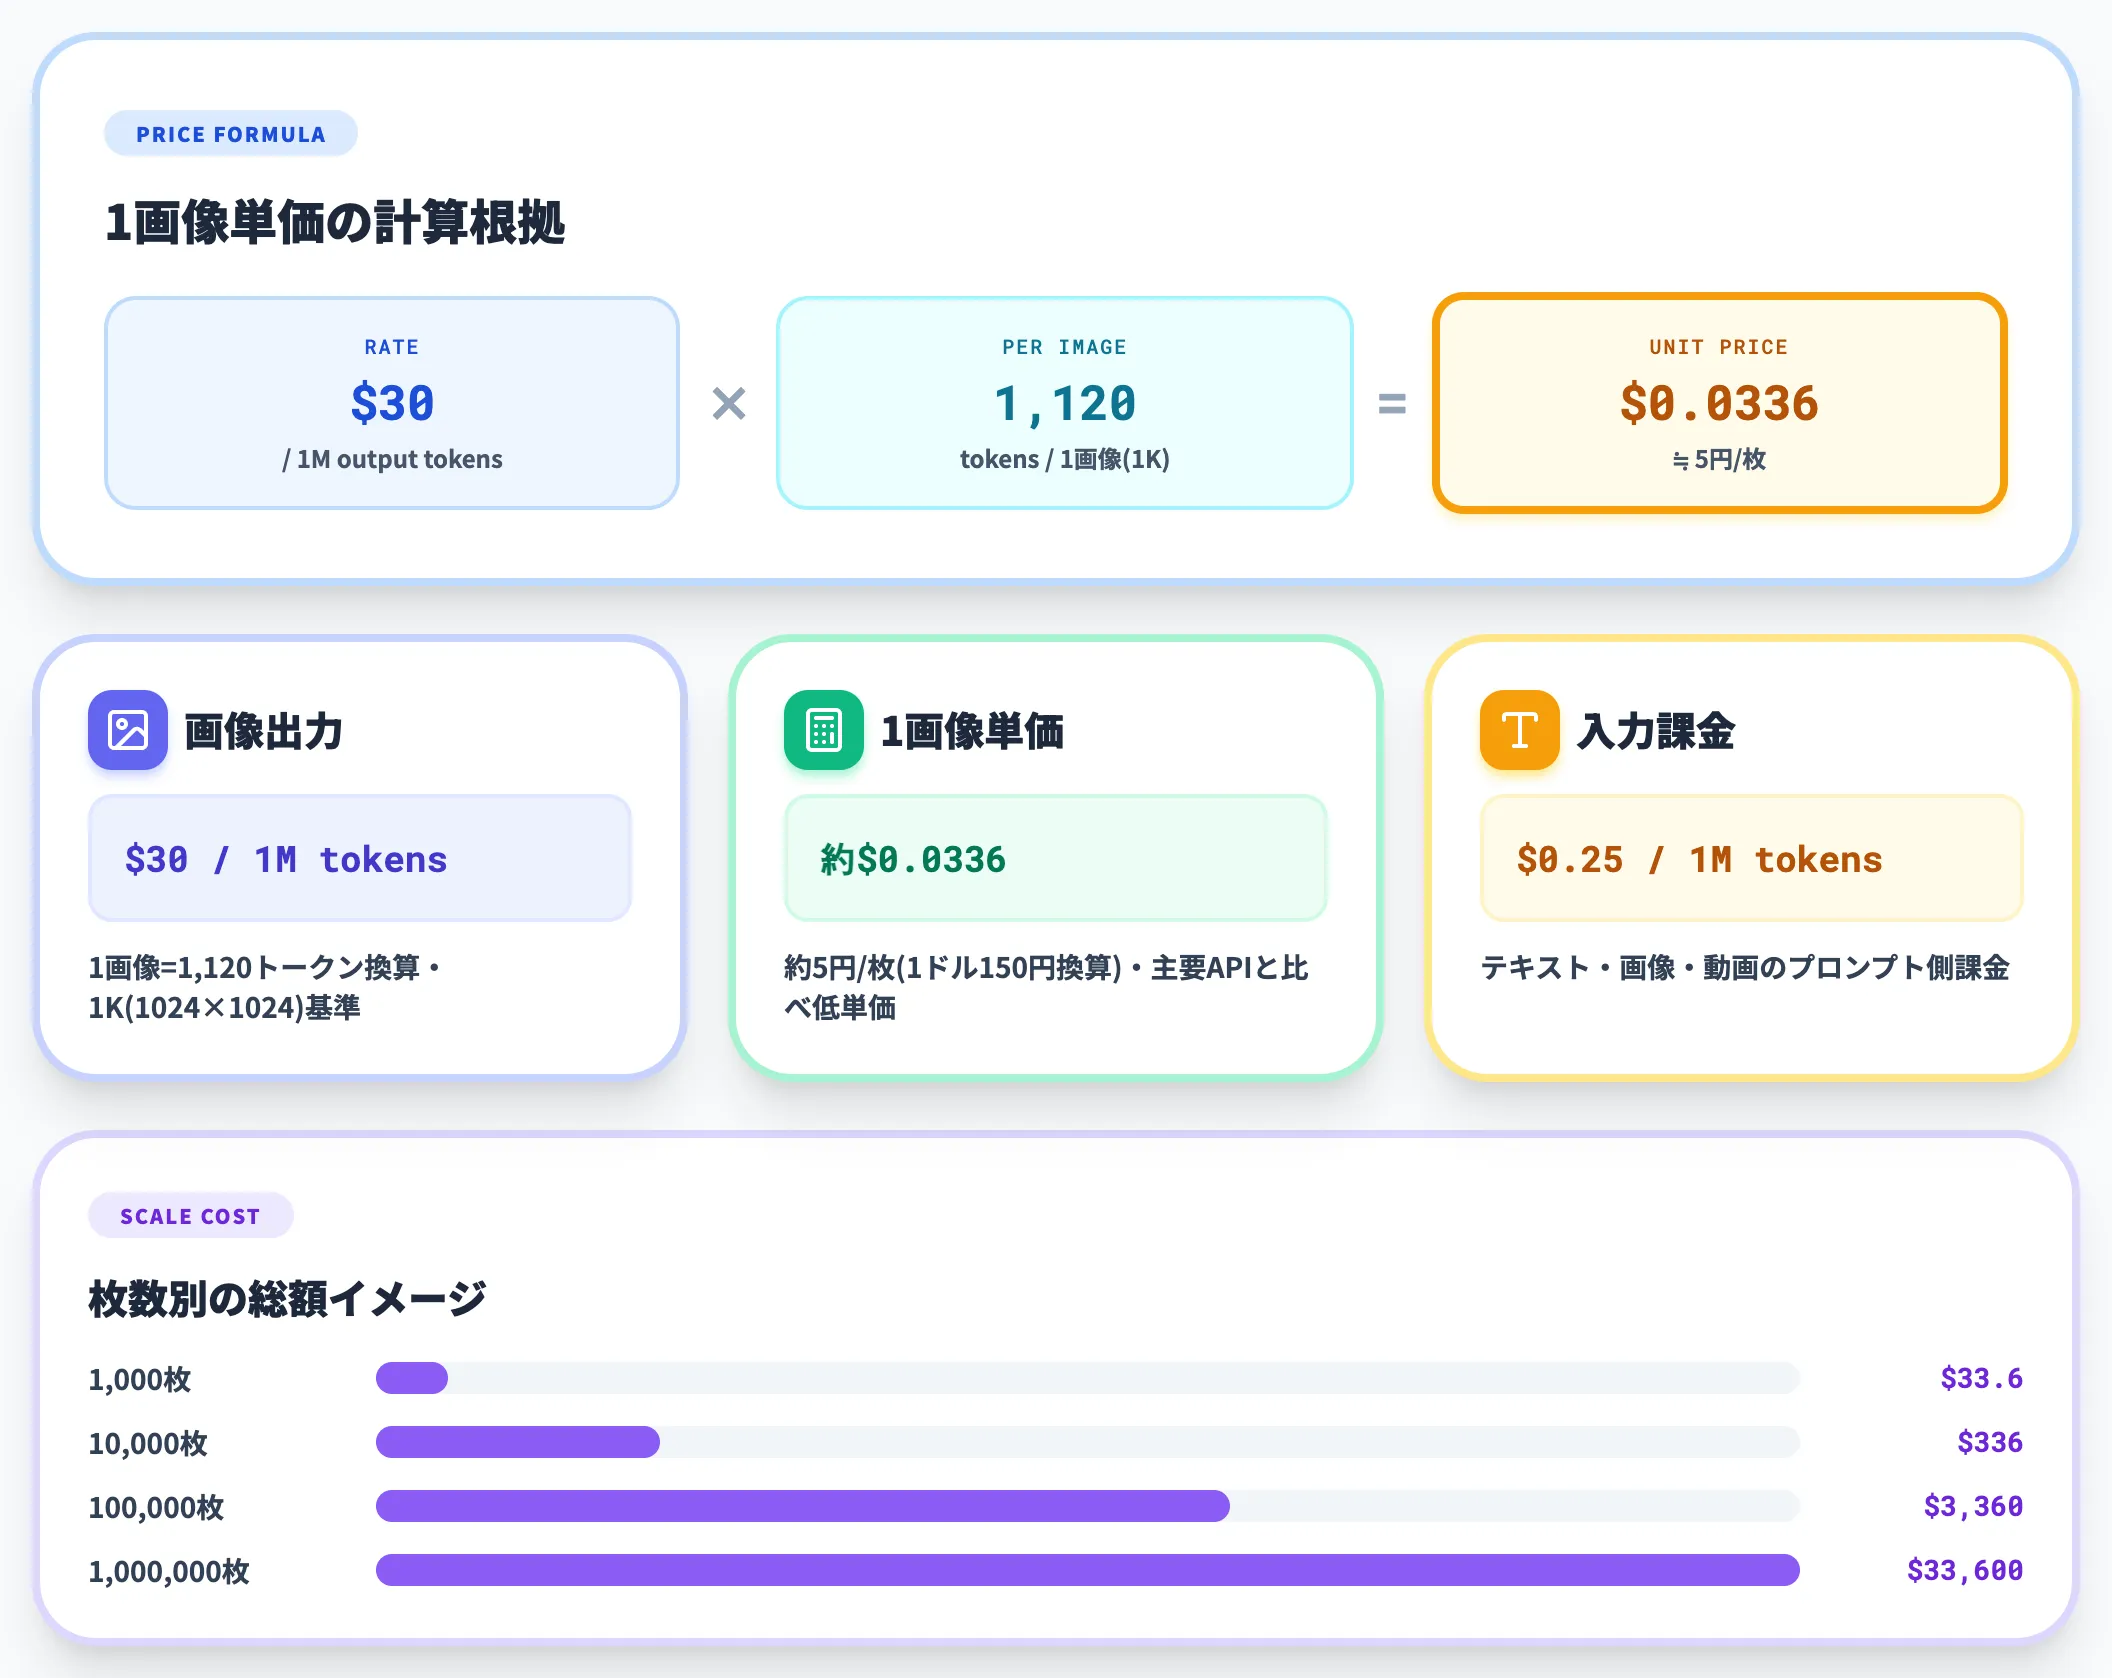Click the 1,000枚 progress bar
Viewport: 2112px width, 1678px height.
1087,1378
